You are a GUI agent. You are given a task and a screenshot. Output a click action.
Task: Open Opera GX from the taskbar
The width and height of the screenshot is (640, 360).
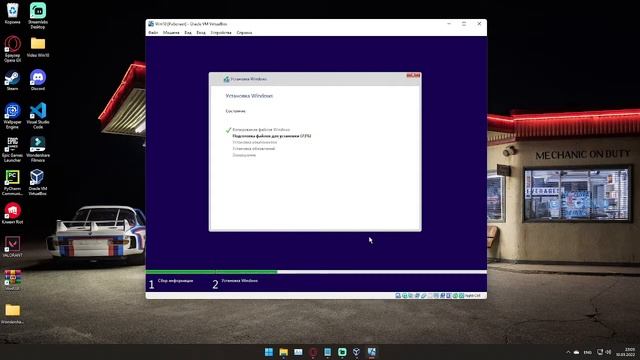[x=313, y=352]
